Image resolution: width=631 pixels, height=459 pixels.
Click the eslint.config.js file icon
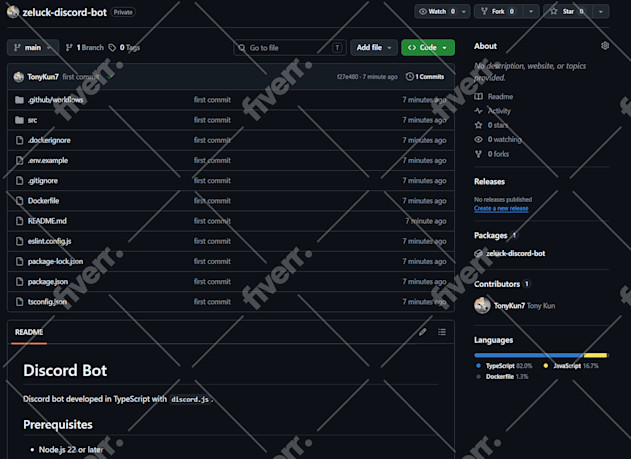coord(19,241)
